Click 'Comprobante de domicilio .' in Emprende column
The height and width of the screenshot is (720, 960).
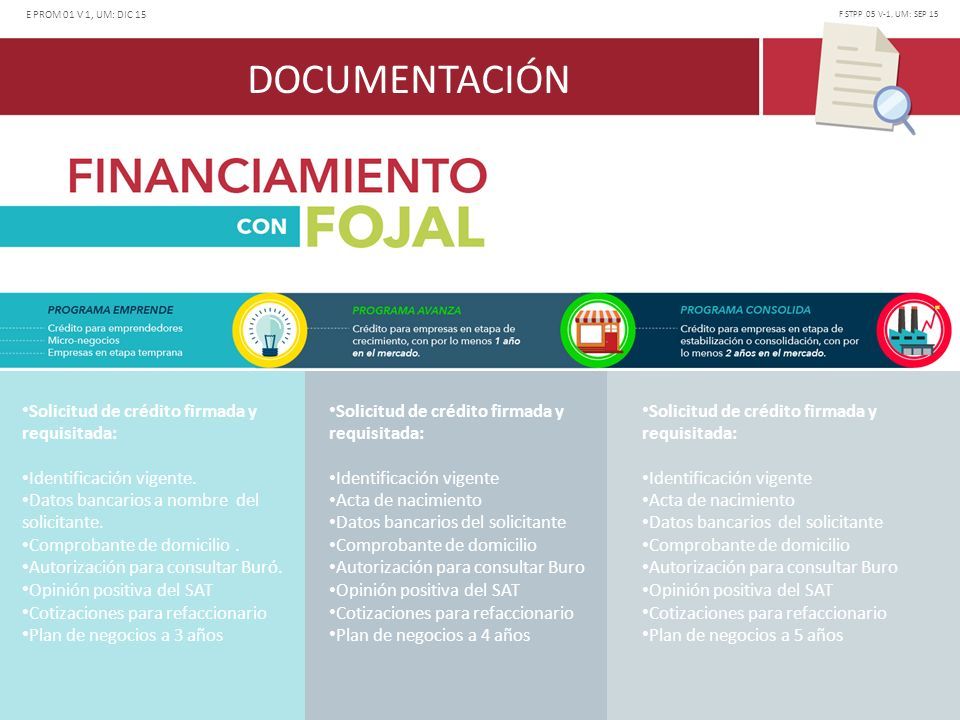[x=131, y=545]
